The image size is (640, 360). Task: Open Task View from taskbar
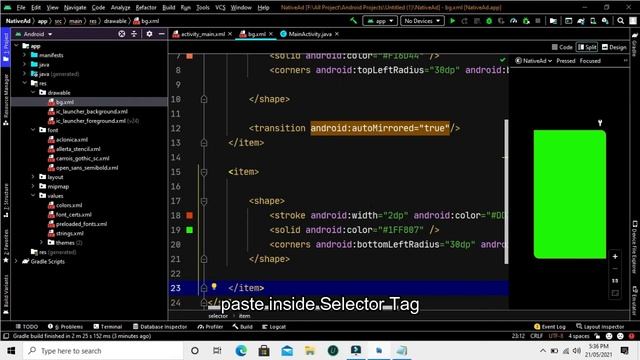pos(217,351)
